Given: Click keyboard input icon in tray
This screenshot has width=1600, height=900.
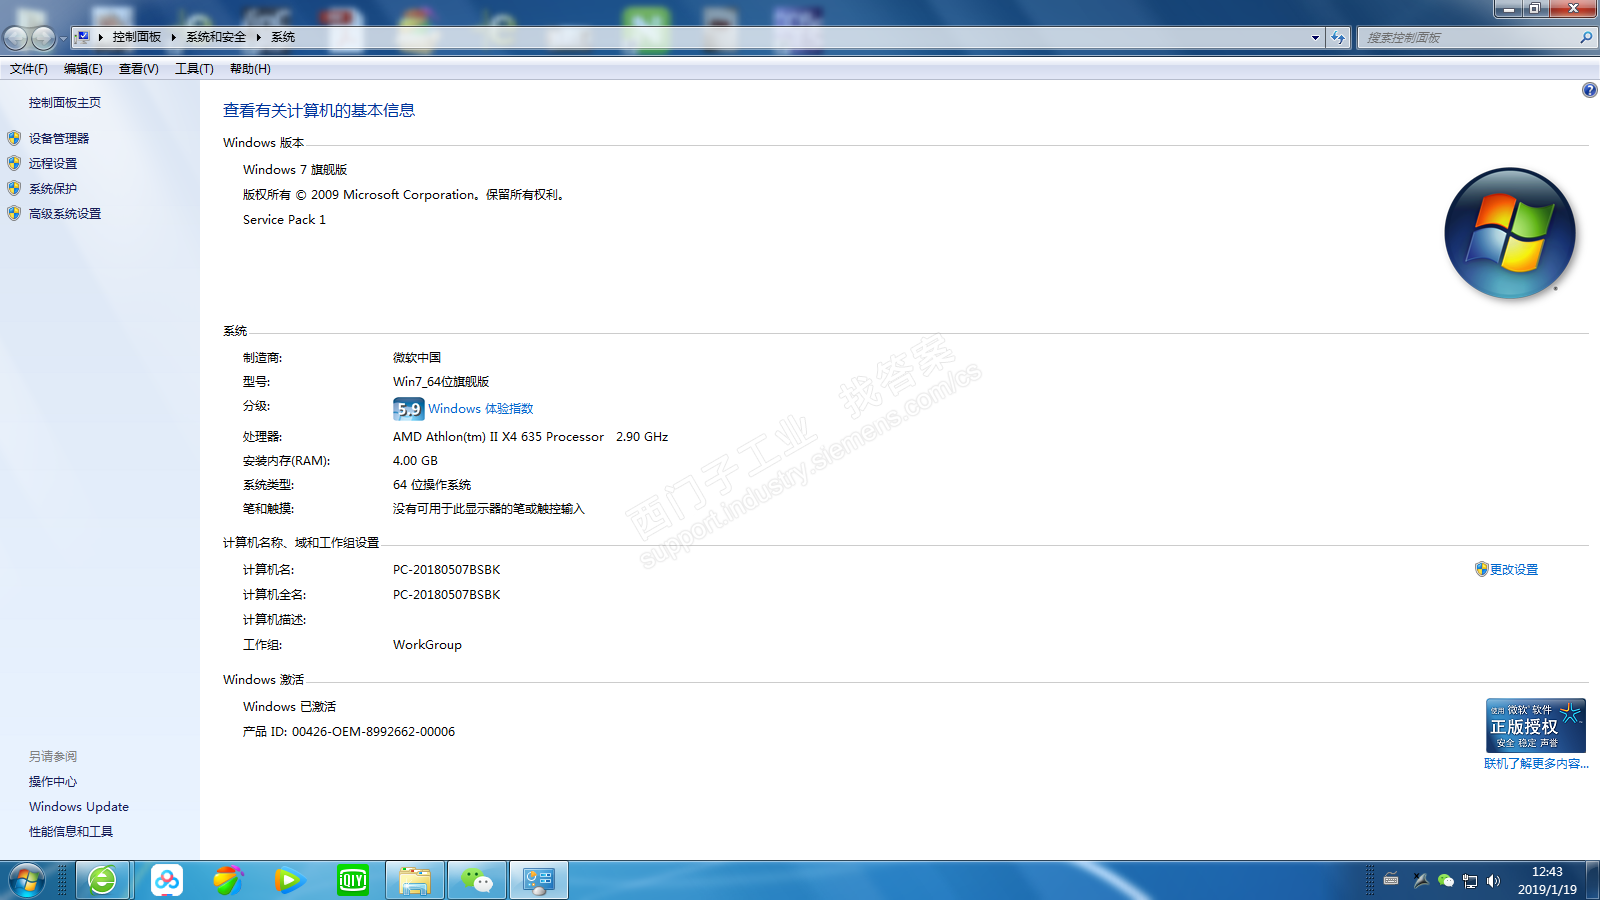Looking at the screenshot, I should [x=1391, y=880].
